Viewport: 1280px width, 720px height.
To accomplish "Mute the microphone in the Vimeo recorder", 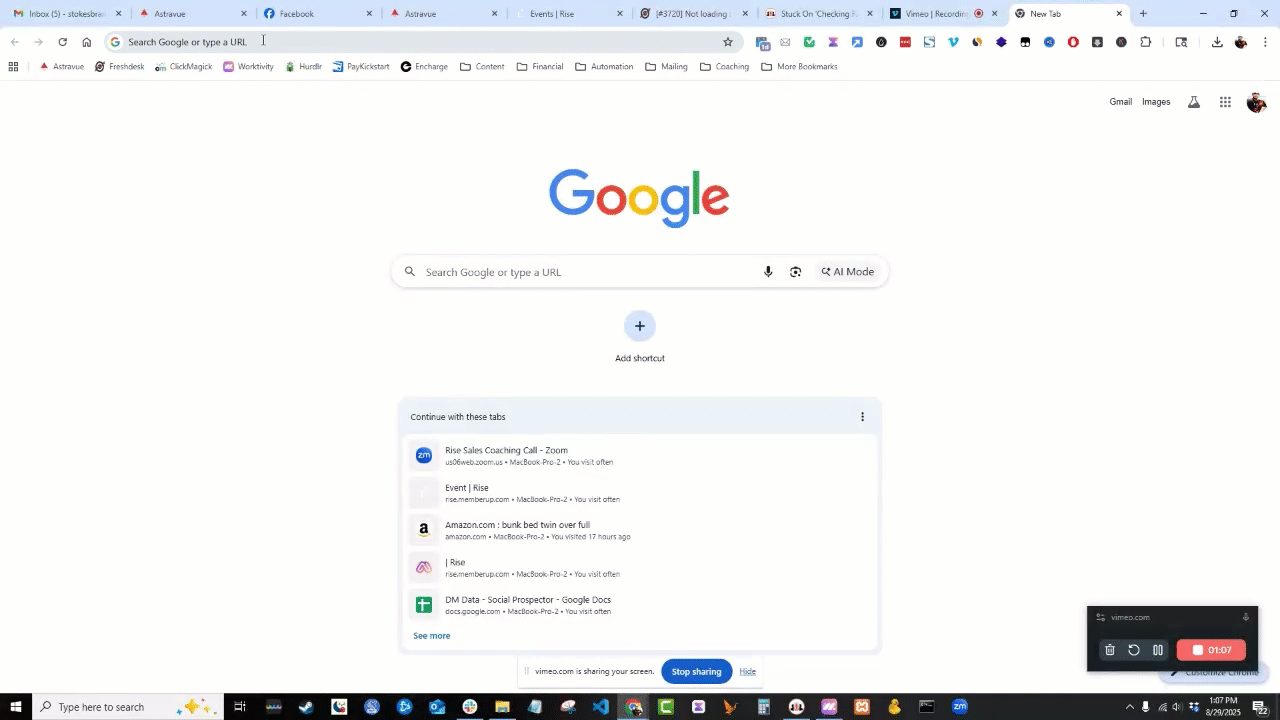I will (x=1246, y=617).
